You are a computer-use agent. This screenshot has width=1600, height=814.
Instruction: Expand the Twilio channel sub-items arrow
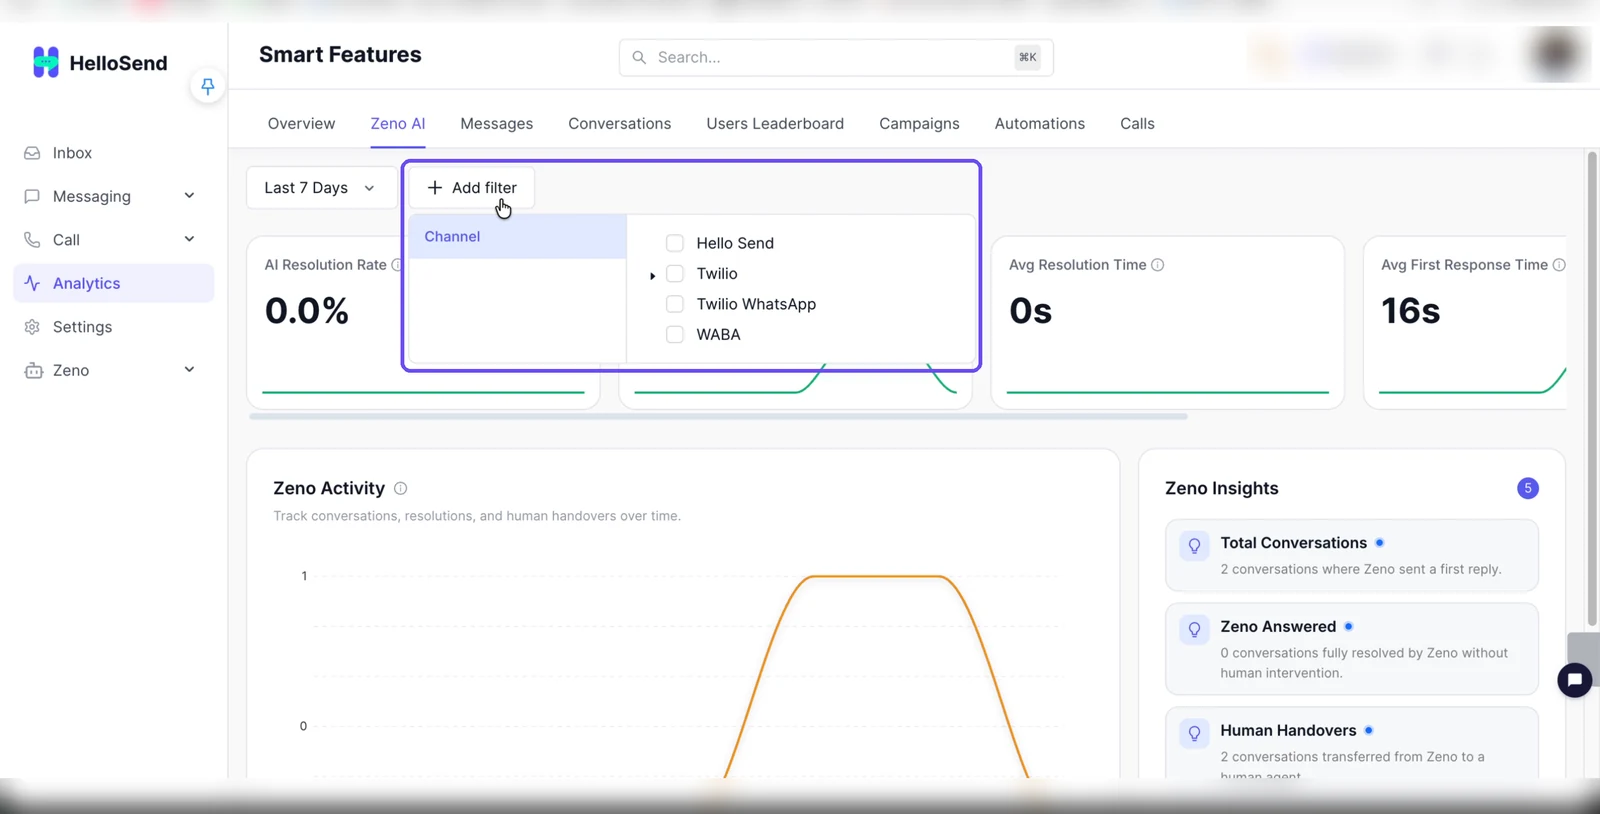coord(652,275)
